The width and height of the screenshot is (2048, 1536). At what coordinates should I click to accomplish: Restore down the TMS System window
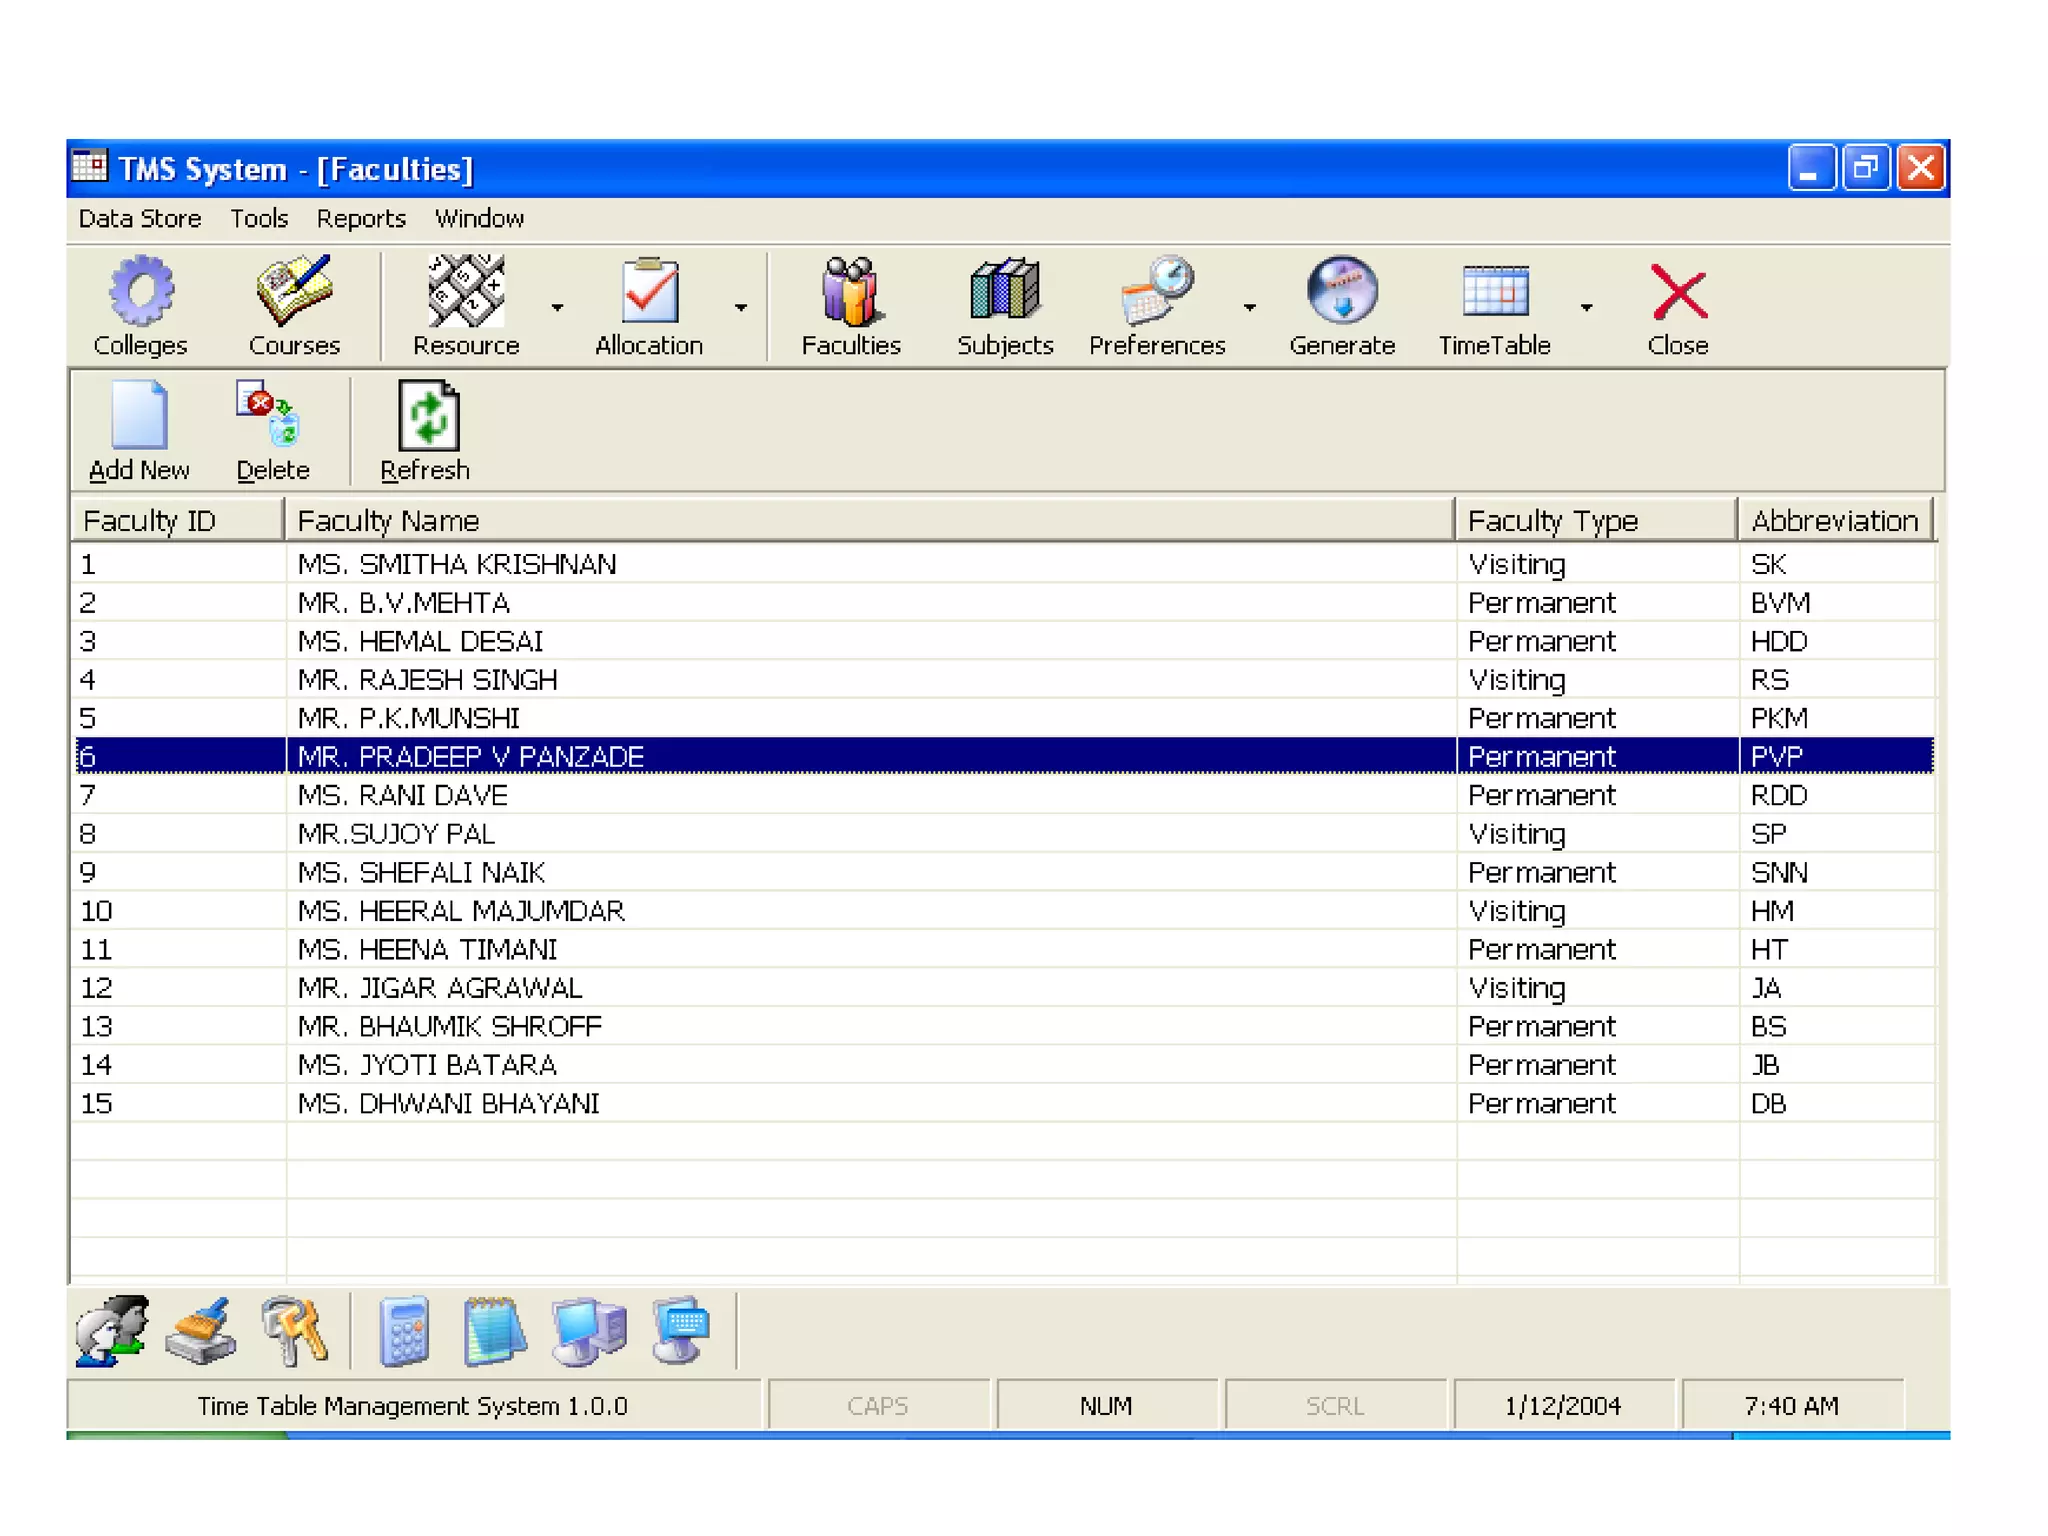pos(1866,167)
